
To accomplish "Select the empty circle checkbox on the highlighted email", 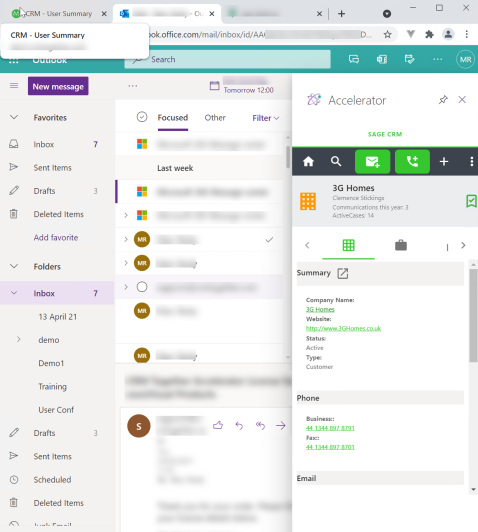I will point(142,287).
